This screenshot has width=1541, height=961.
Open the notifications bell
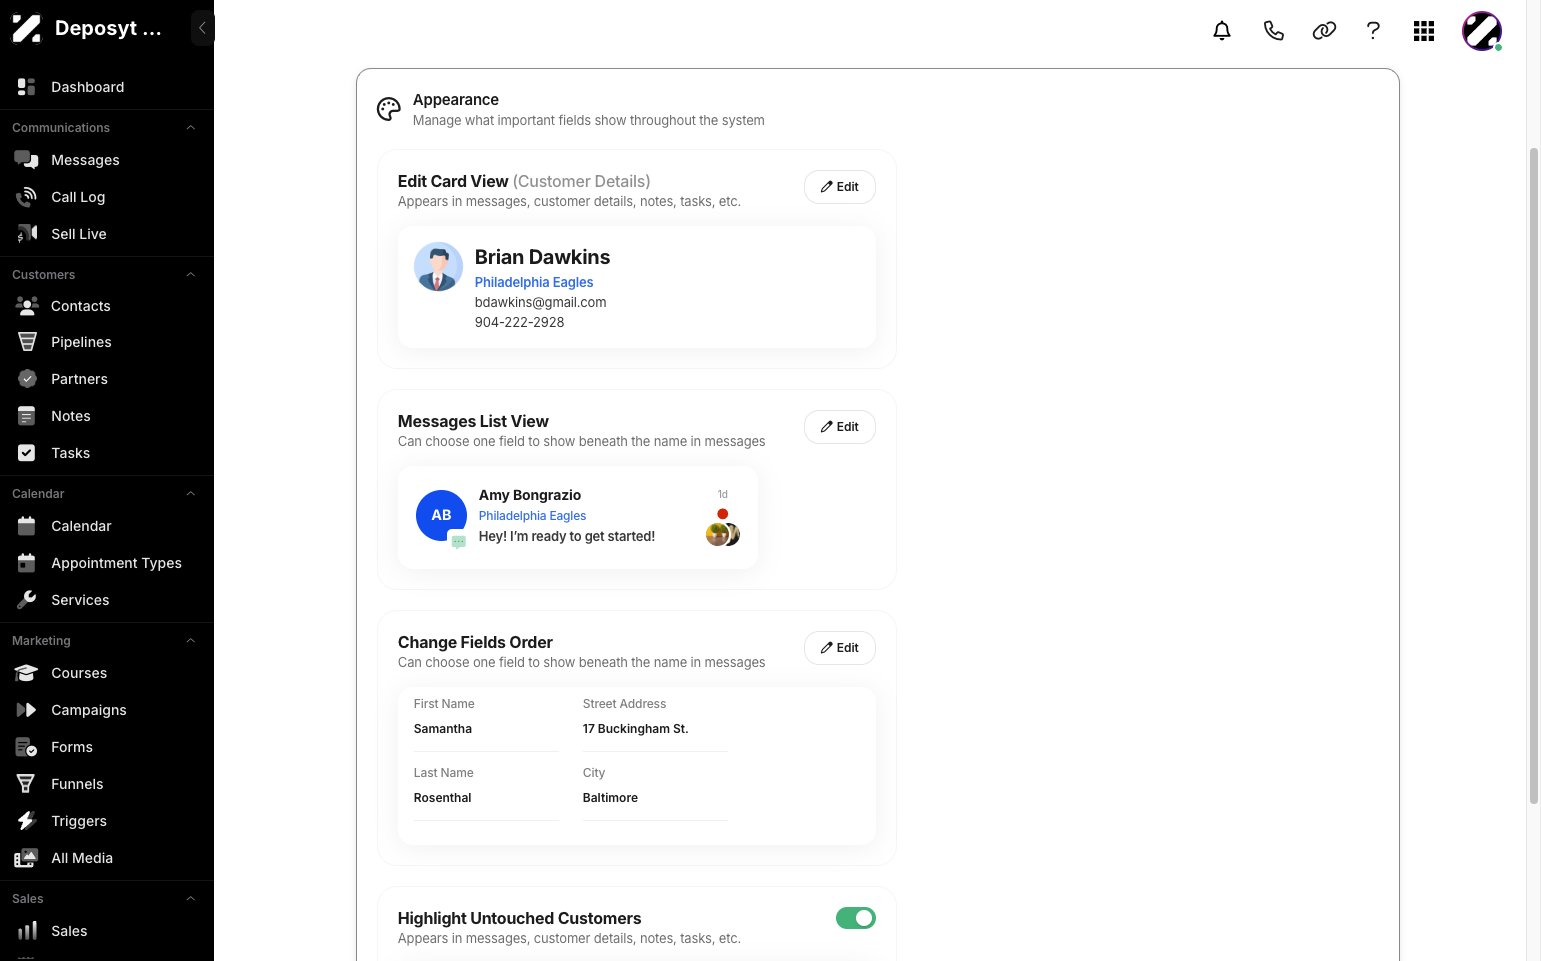pyautogui.click(x=1222, y=31)
